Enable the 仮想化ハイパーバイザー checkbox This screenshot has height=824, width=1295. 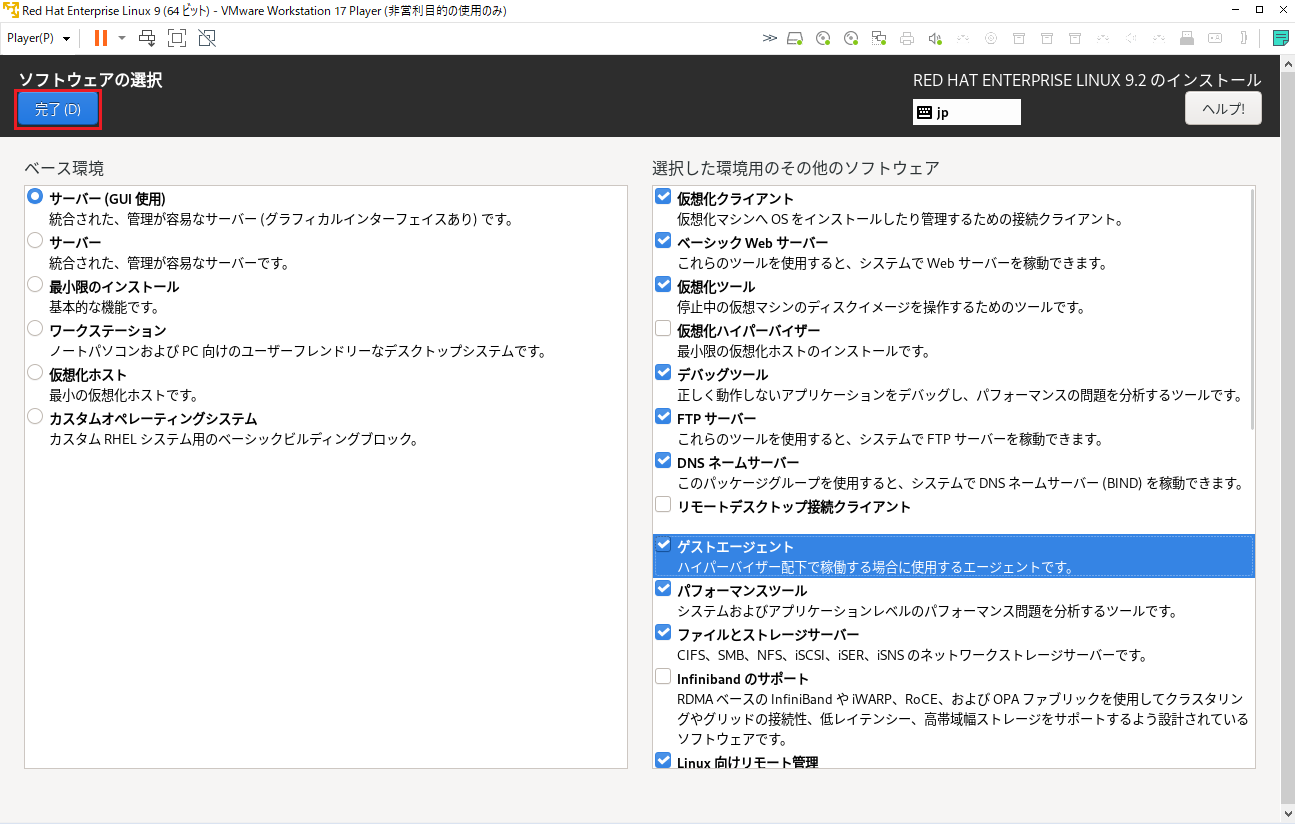663,328
